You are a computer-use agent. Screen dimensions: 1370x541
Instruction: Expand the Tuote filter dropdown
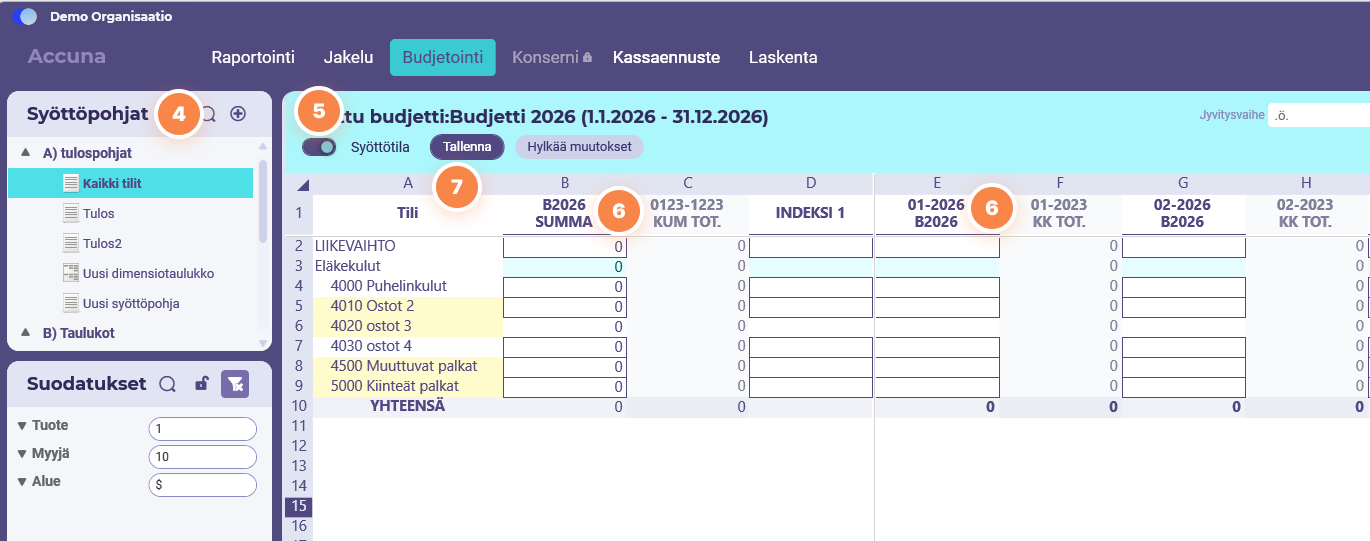point(22,426)
